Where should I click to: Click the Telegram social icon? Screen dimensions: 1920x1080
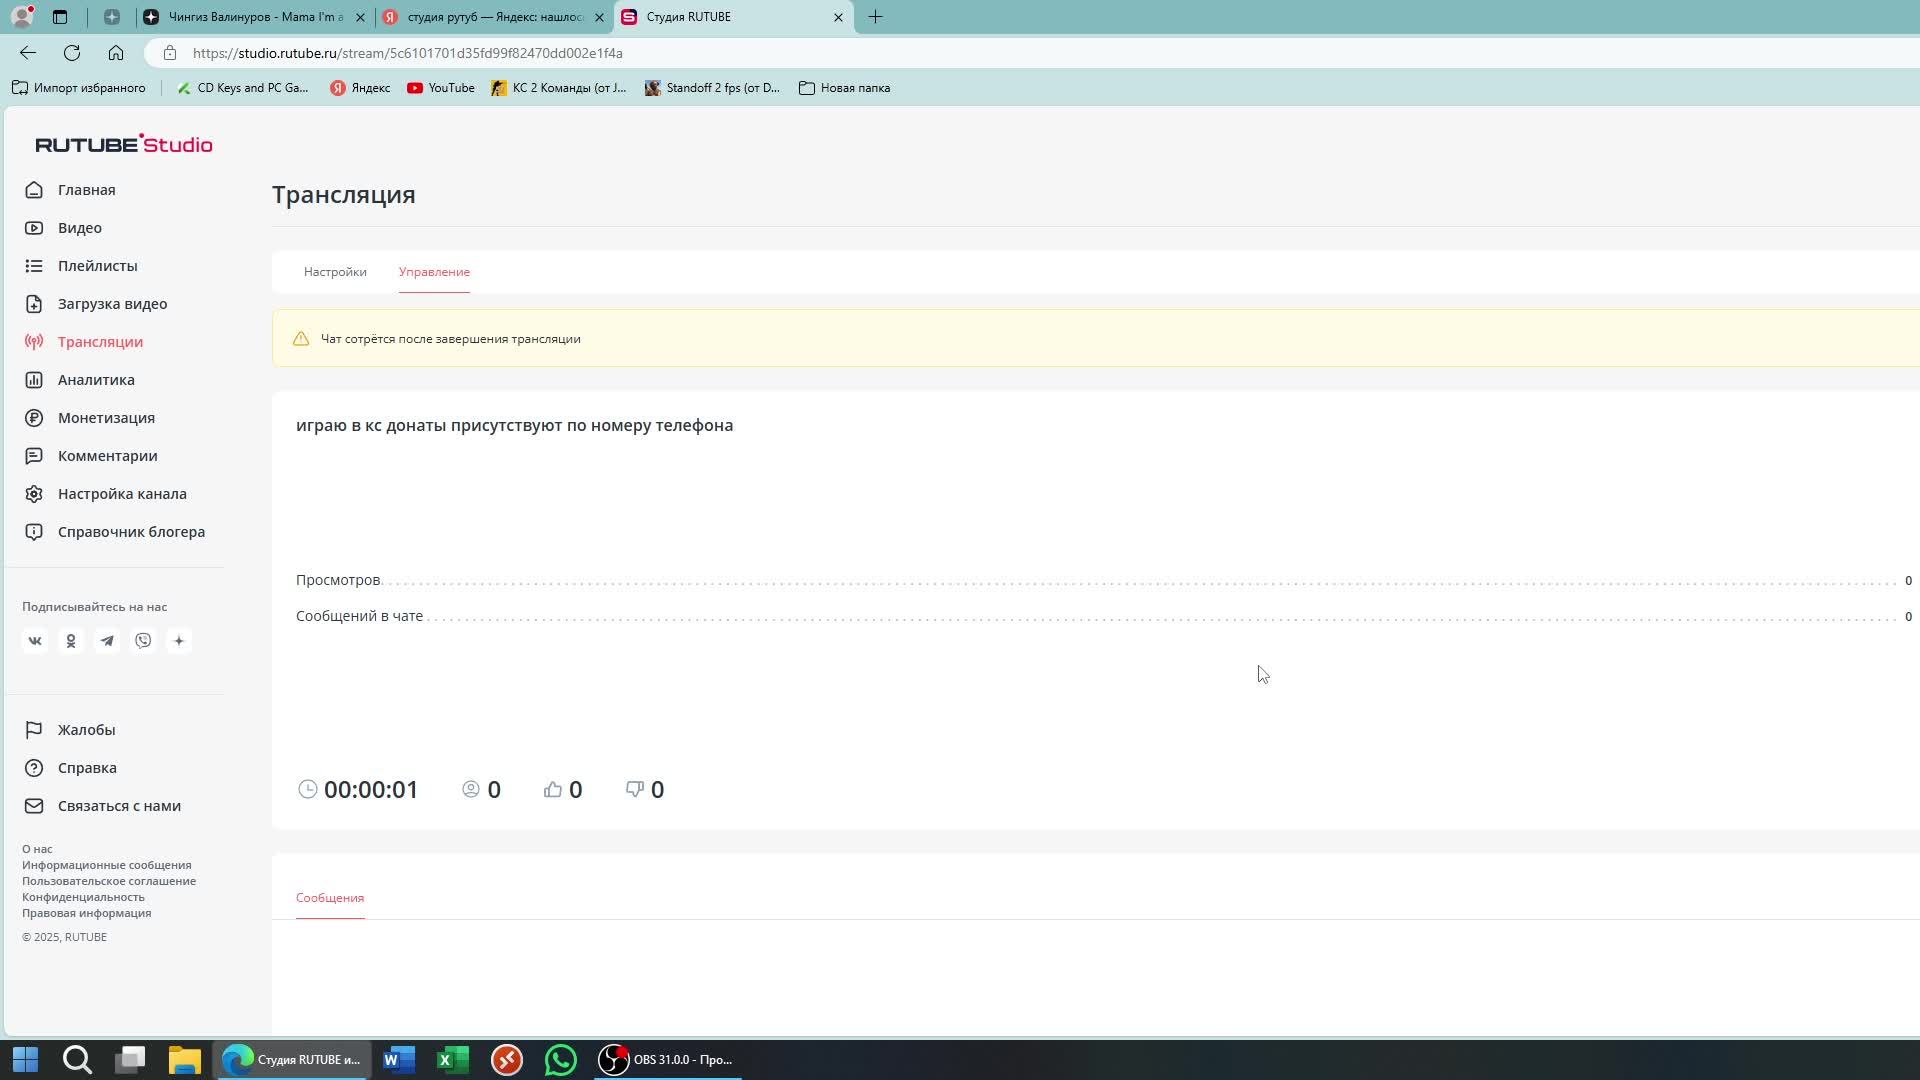[107, 641]
